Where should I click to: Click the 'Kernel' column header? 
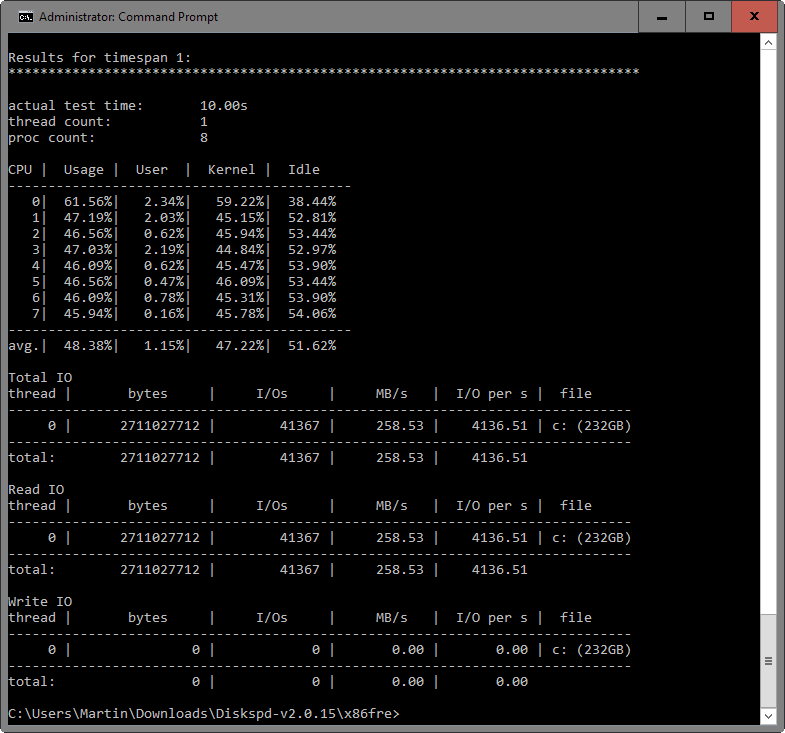[x=231, y=169]
